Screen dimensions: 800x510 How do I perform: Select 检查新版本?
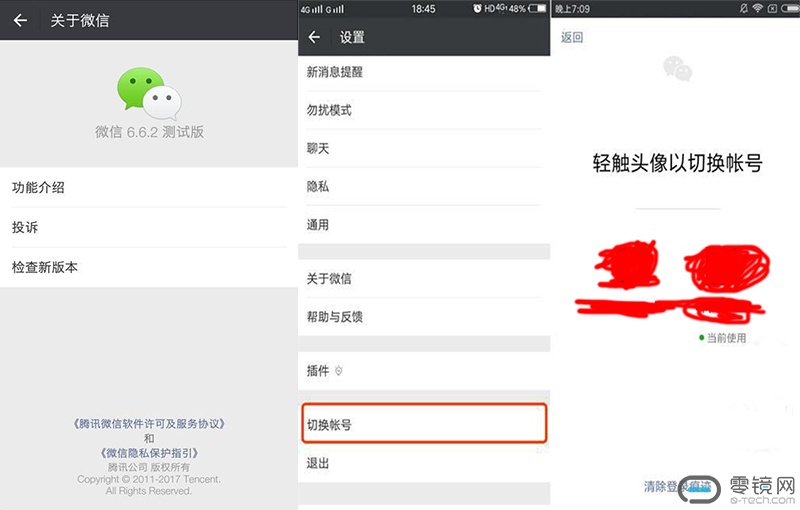[x=149, y=267]
